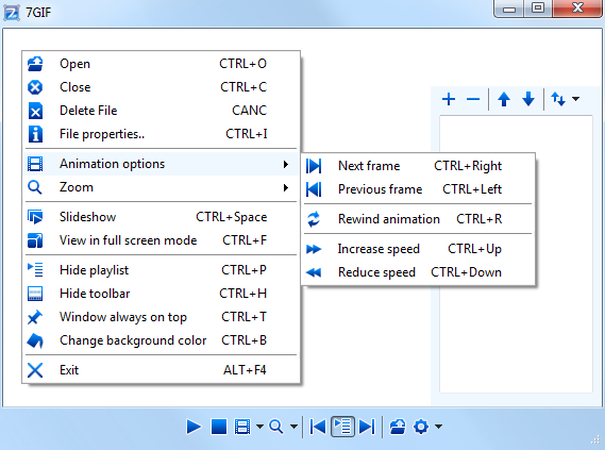
Task: Choose Hide toolbar menu entry
Action: tap(161, 294)
